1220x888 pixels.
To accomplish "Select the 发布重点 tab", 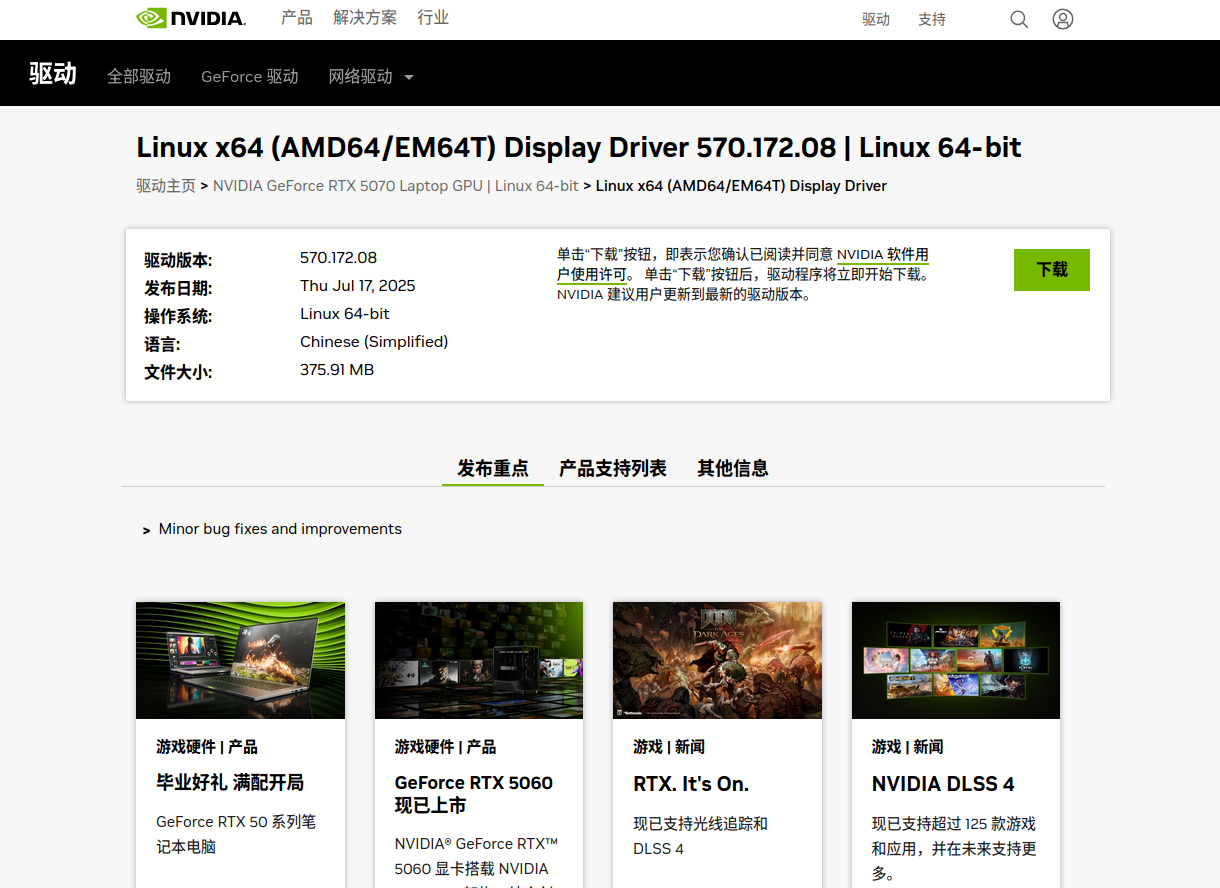I will [492, 467].
